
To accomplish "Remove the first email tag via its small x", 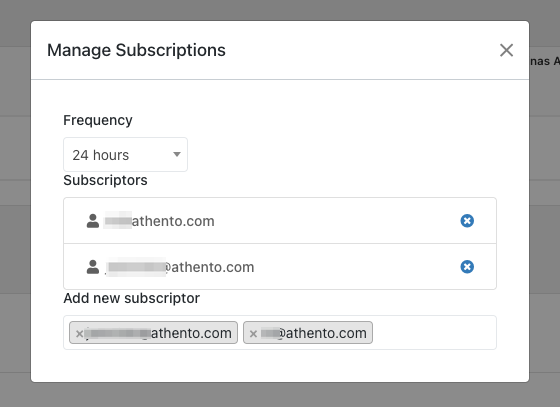I will (79, 333).
